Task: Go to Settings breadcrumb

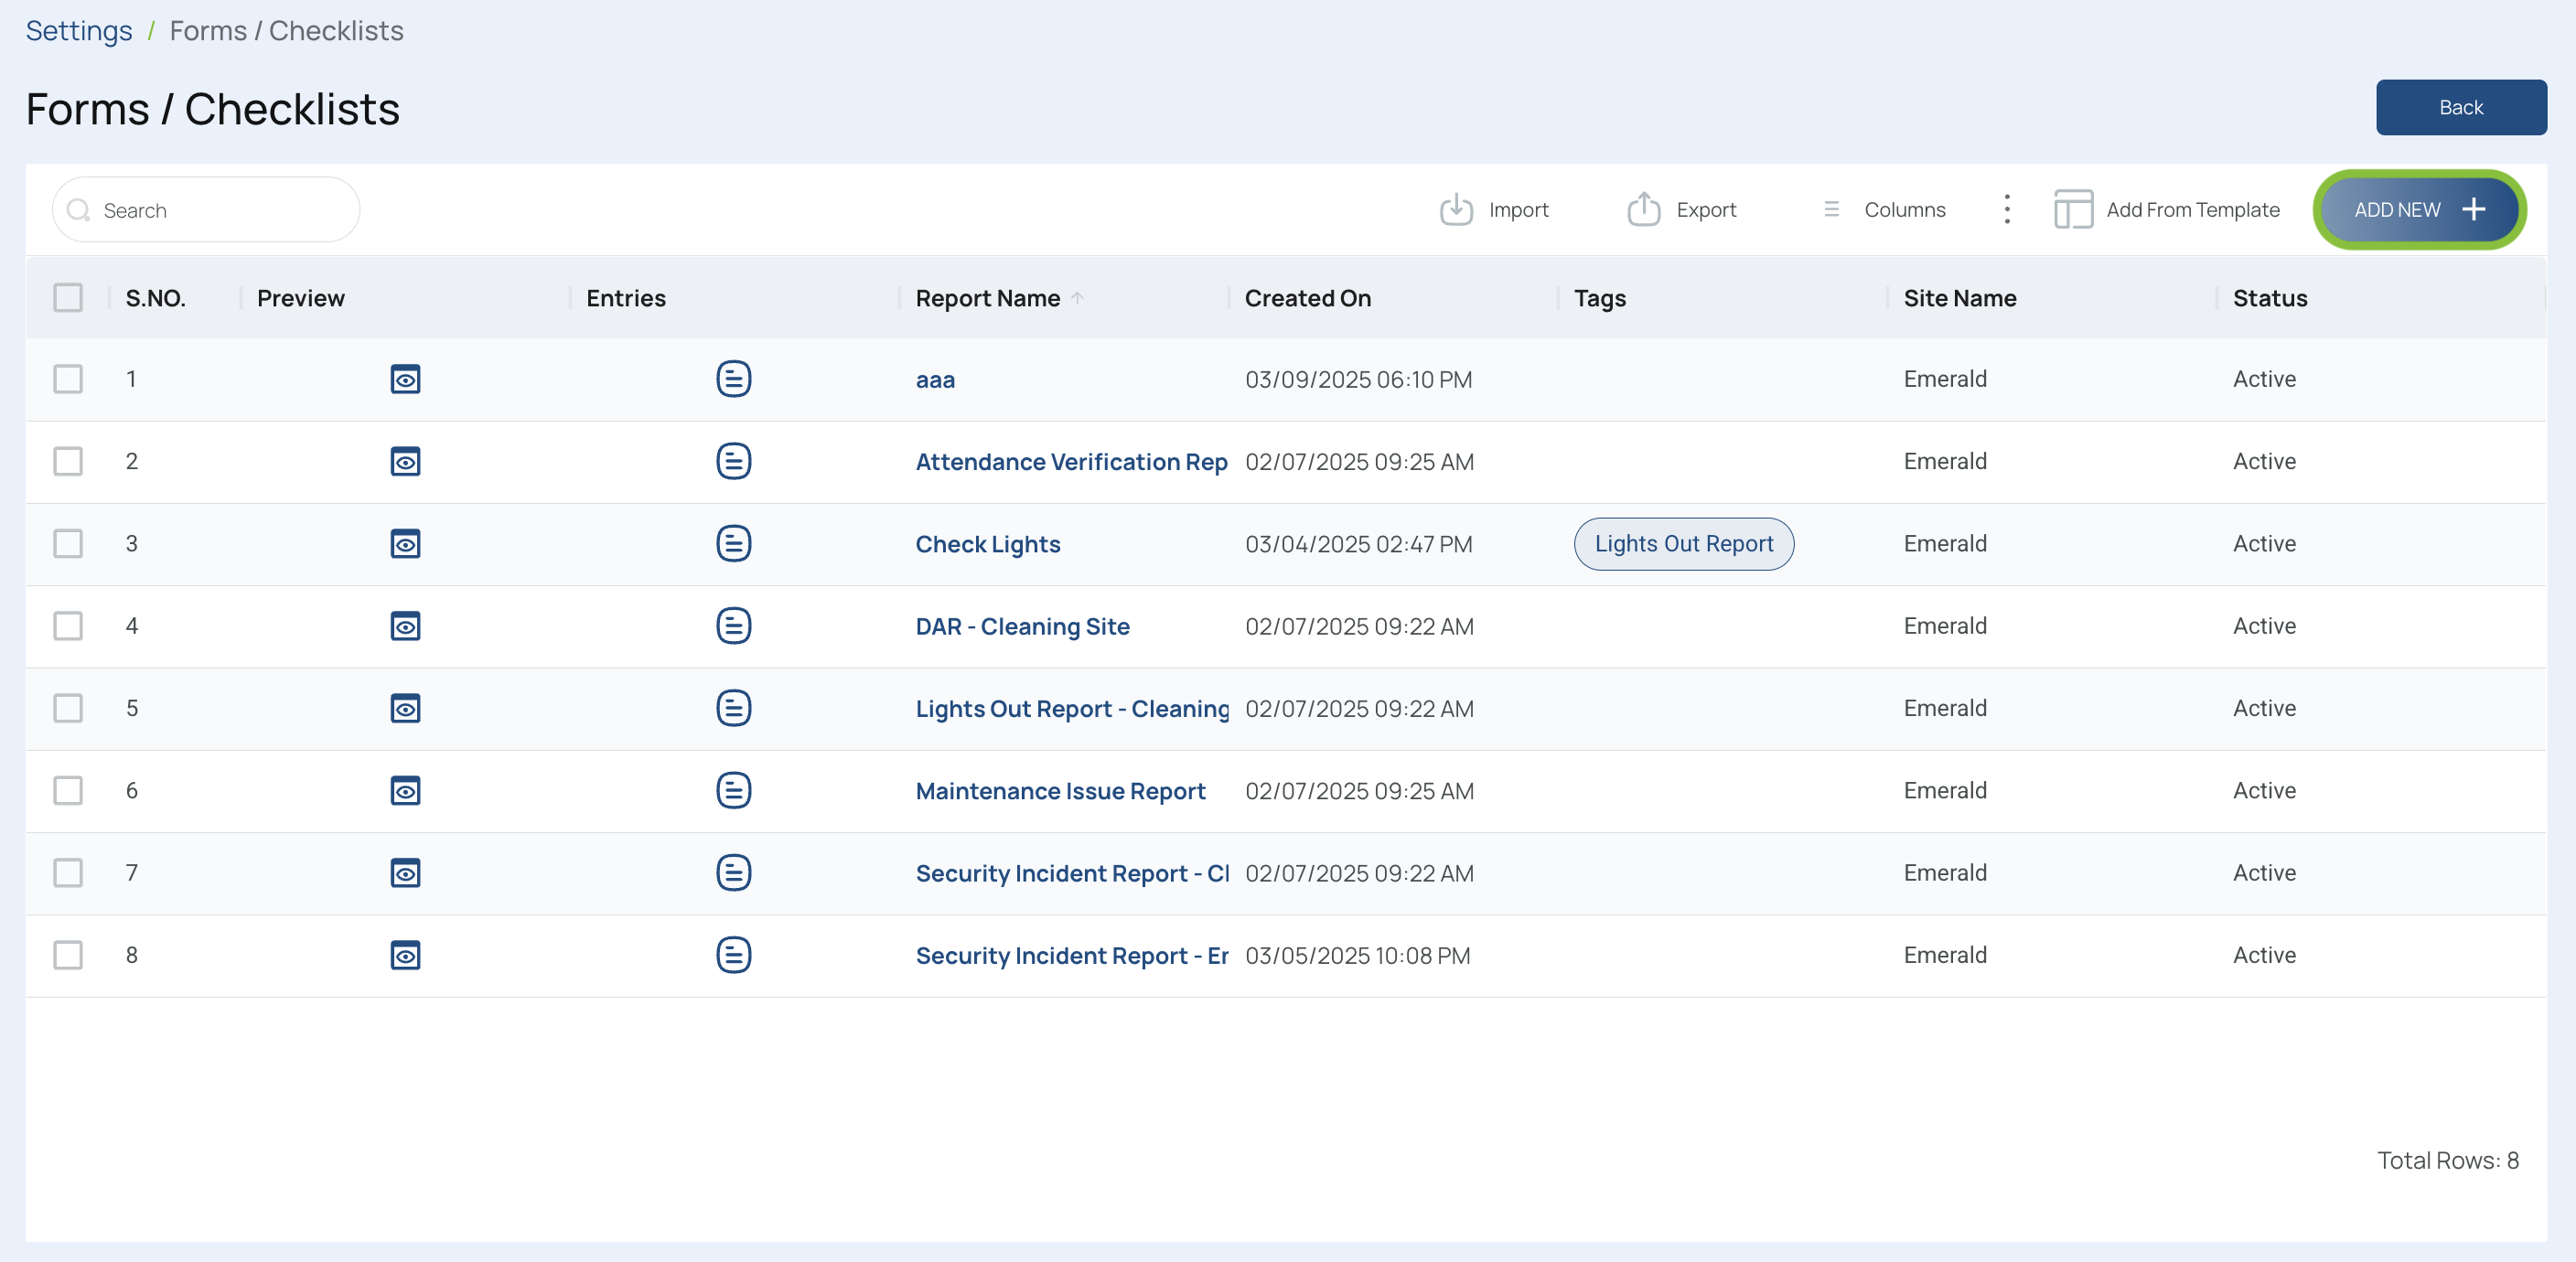Action: point(78,31)
